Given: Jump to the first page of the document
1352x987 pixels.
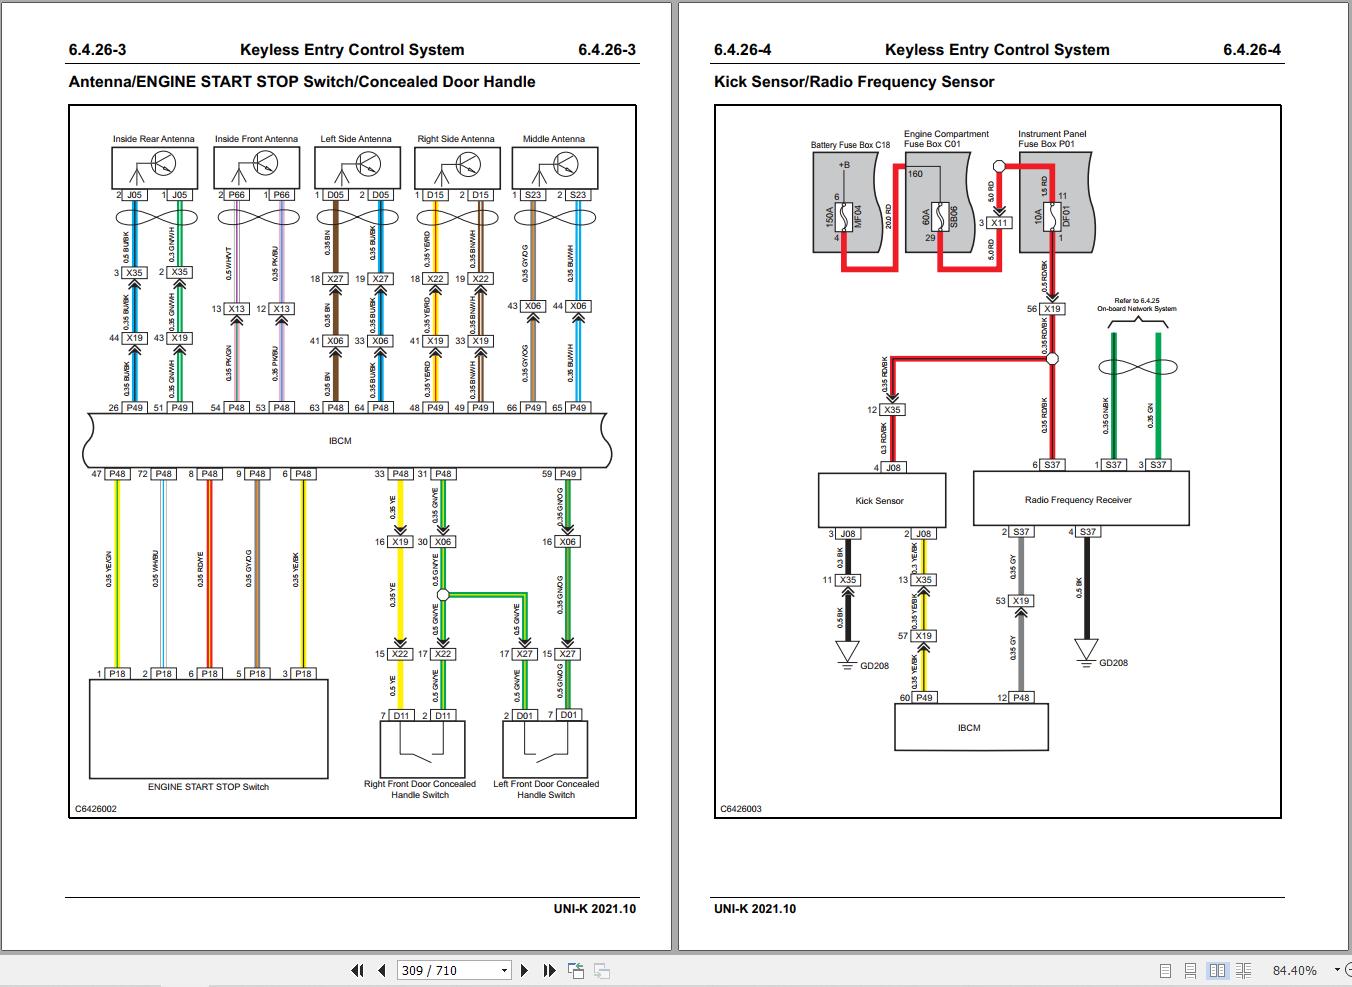Looking at the screenshot, I should (x=357, y=970).
